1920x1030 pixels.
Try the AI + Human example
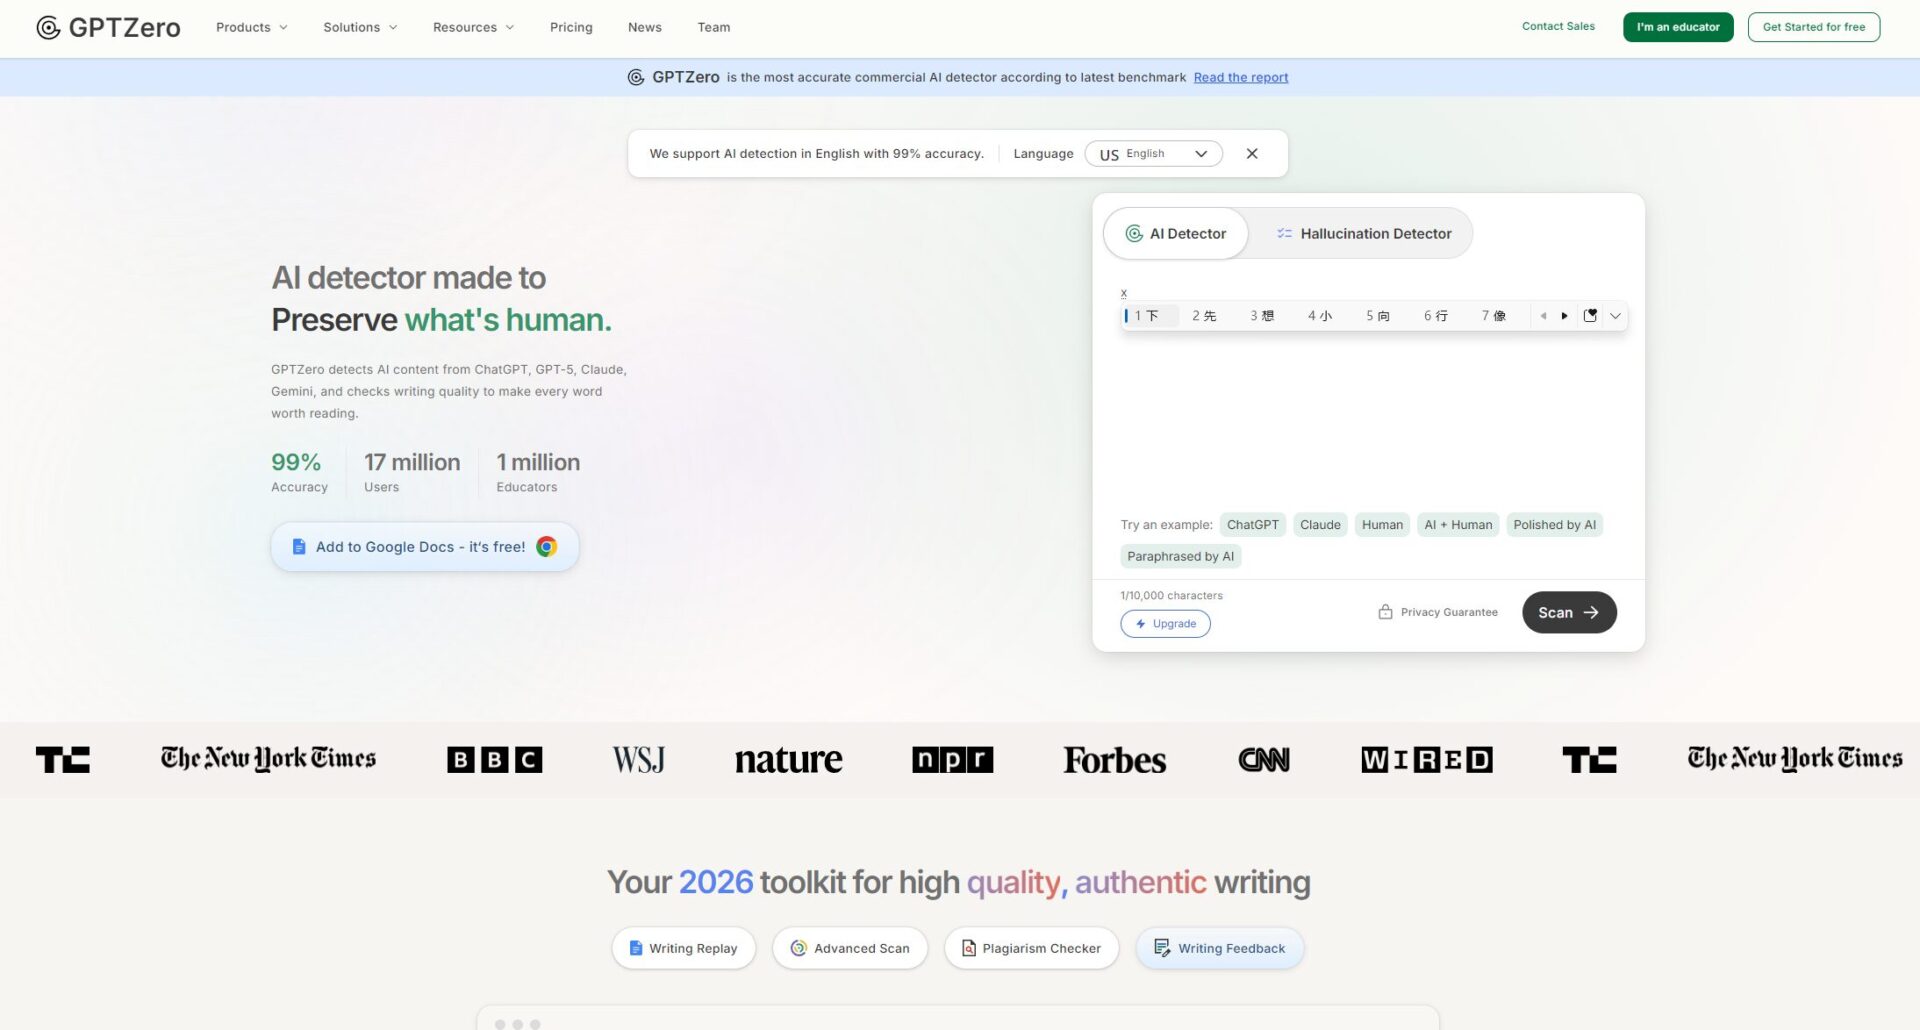click(1458, 525)
